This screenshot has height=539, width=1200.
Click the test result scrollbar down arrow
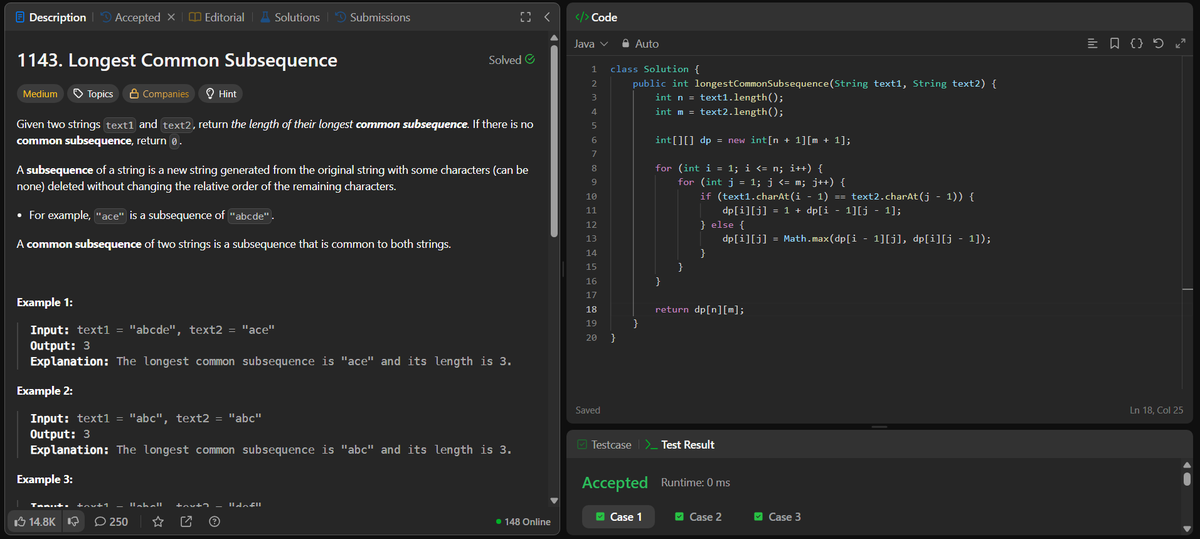pyautogui.click(x=1187, y=528)
